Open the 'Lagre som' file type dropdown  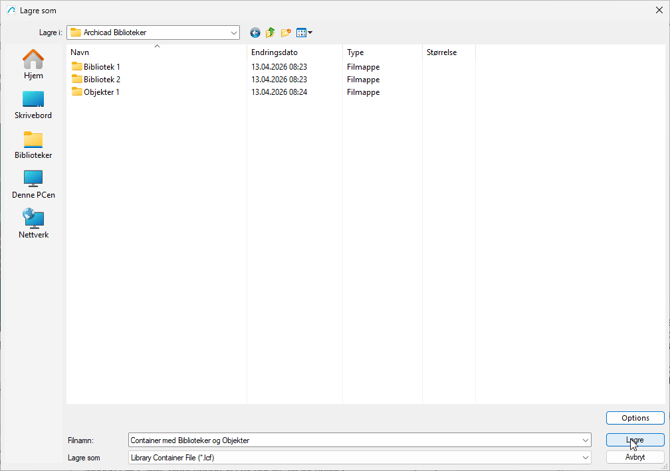pos(585,458)
